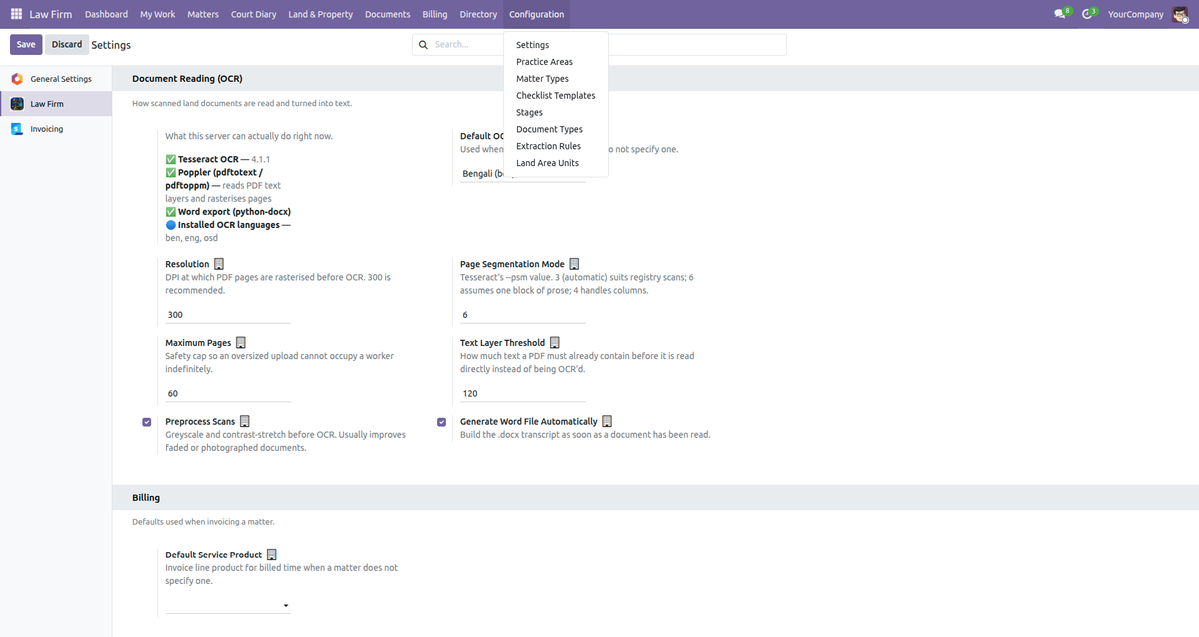Select Extraction Rules menu entry
Viewport: 1199px width, 637px height.
tap(556, 146)
